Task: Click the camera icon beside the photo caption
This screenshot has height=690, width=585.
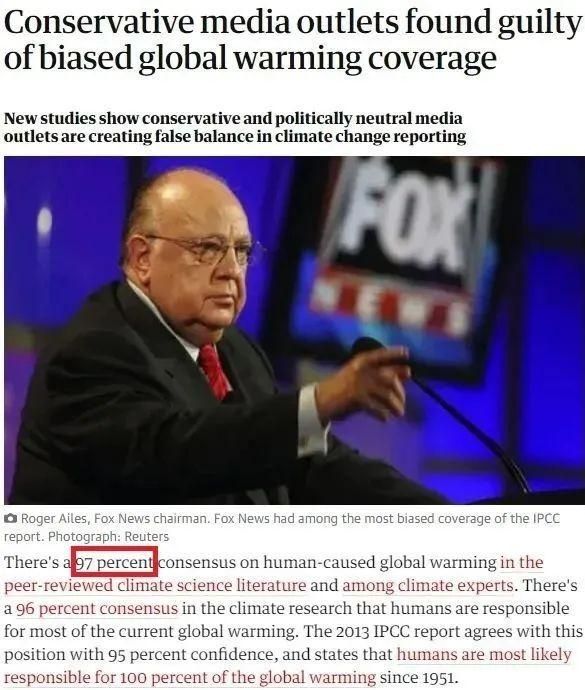Action: 11,518
